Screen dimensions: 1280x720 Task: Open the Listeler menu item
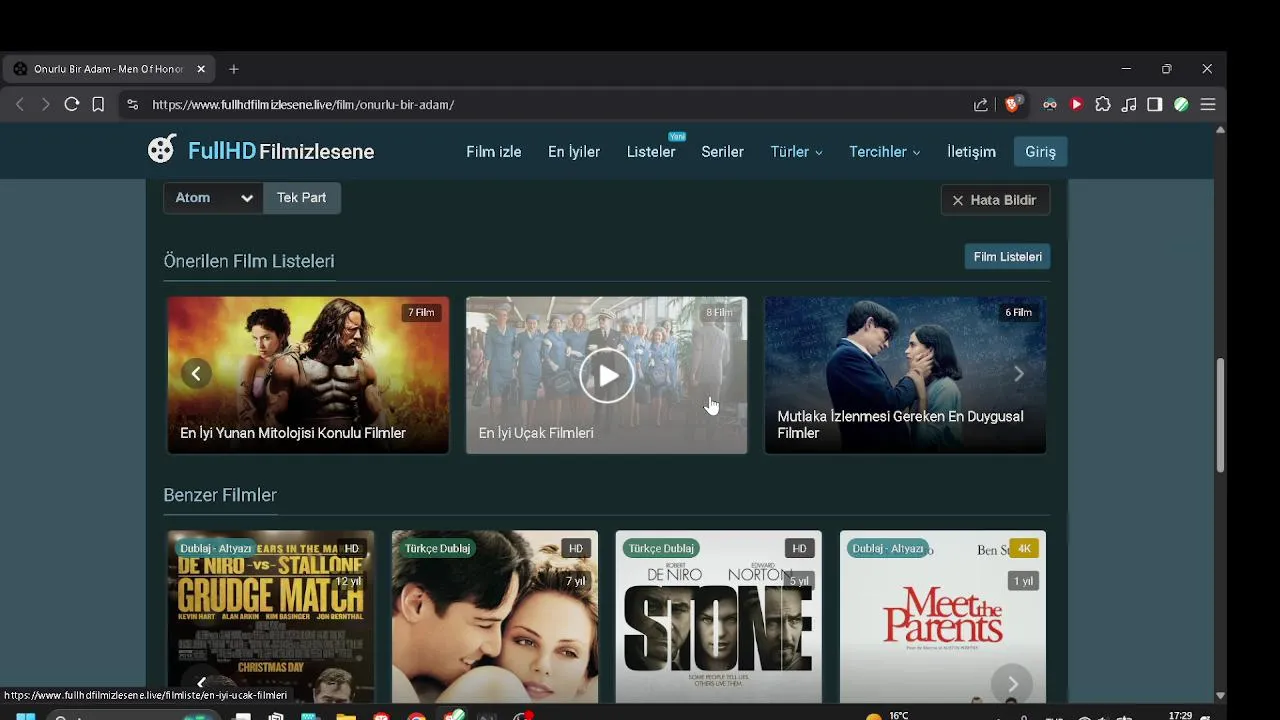651,152
